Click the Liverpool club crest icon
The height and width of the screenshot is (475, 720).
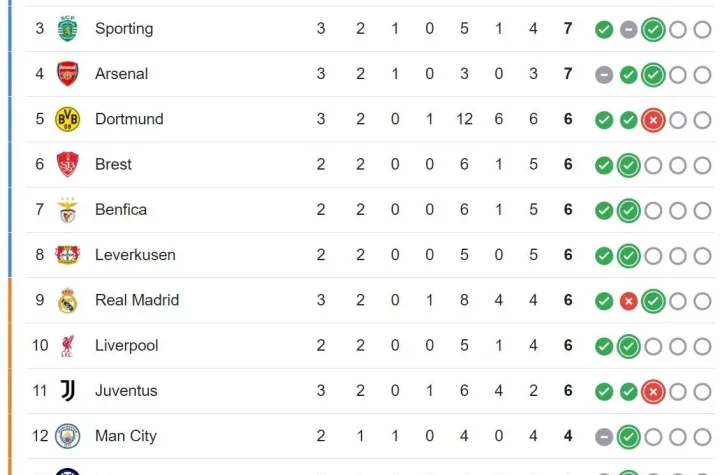67,346
